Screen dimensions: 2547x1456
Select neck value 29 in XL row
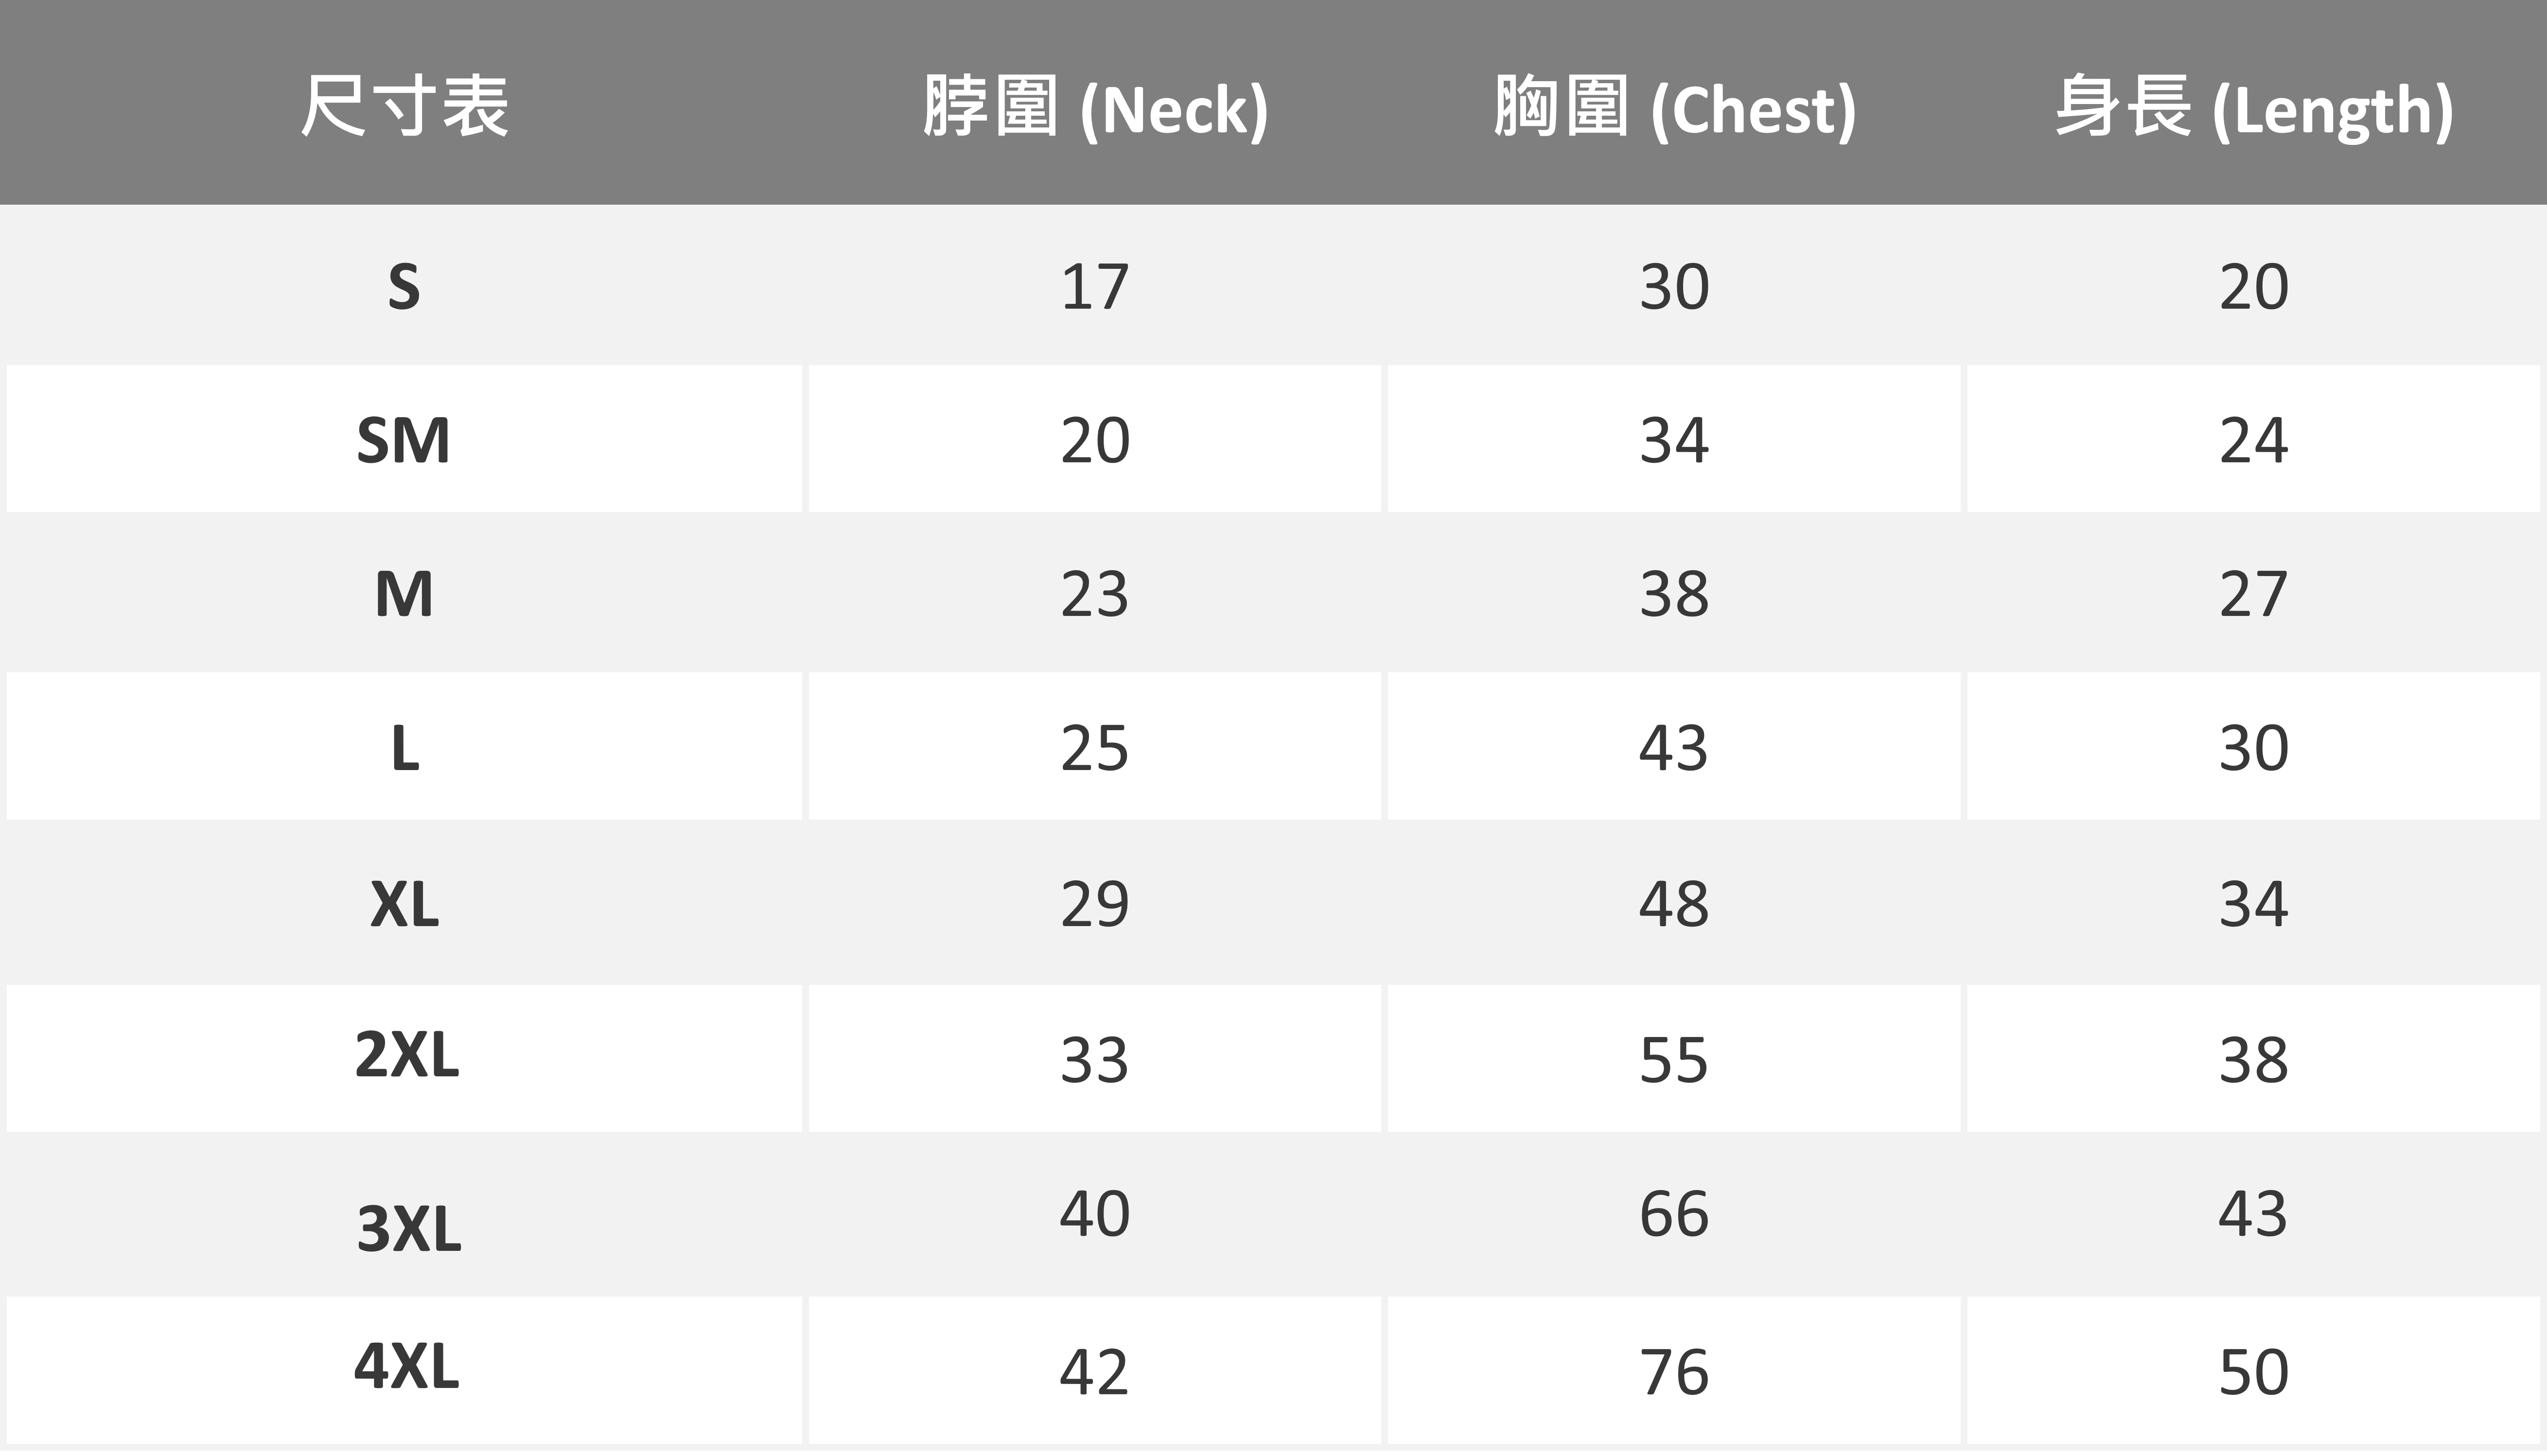(1095, 904)
